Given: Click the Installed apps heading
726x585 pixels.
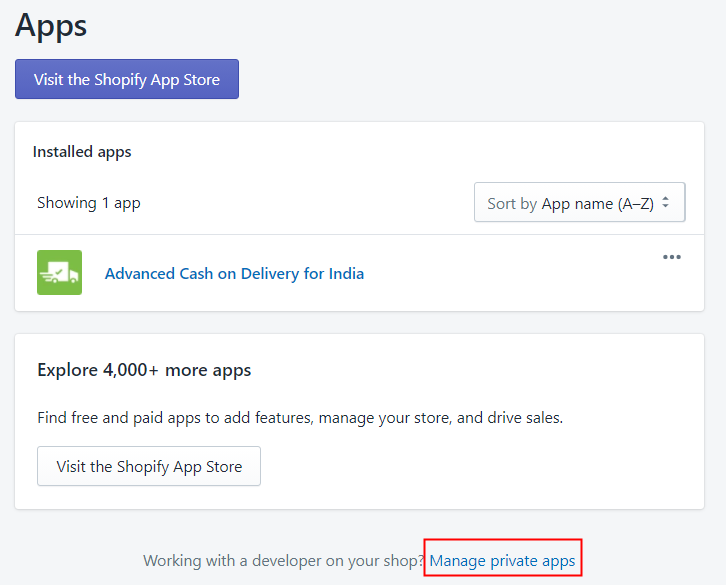Looking at the screenshot, I should [x=82, y=152].
